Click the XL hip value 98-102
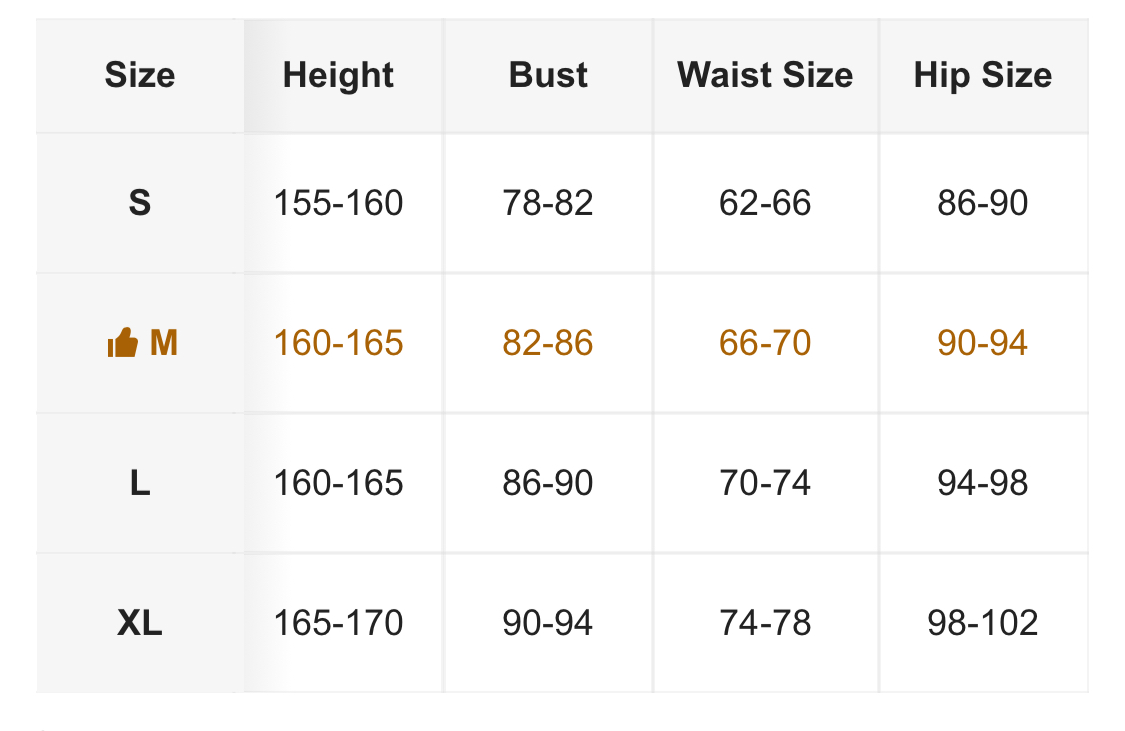Screen dimensions: 1125x731 point(982,623)
